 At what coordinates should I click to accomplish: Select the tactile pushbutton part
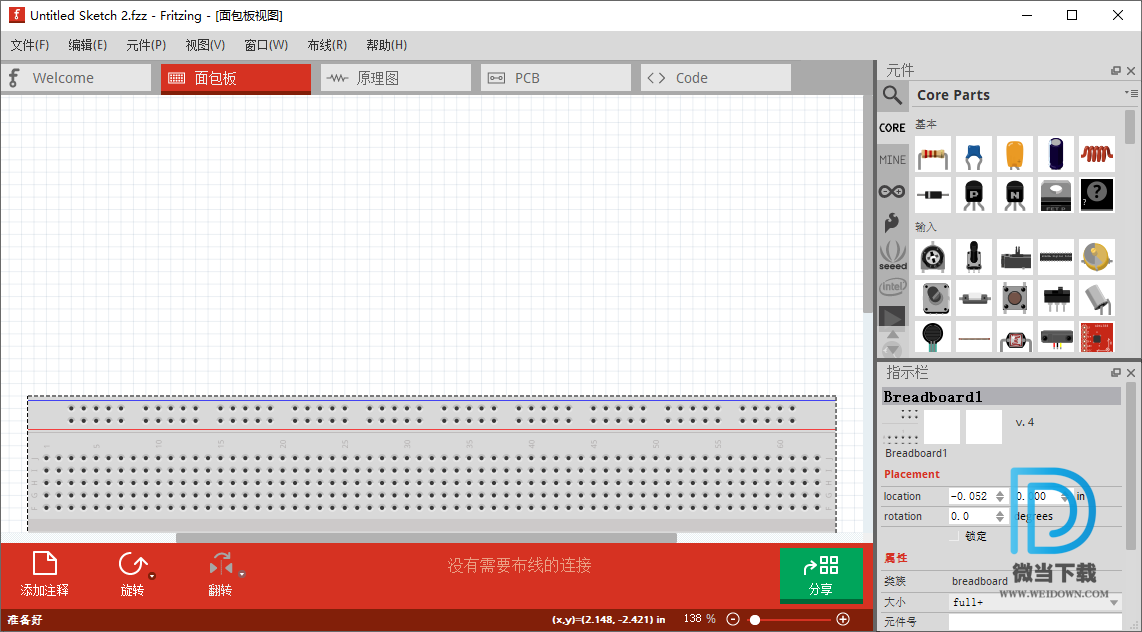click(1015, 298)
